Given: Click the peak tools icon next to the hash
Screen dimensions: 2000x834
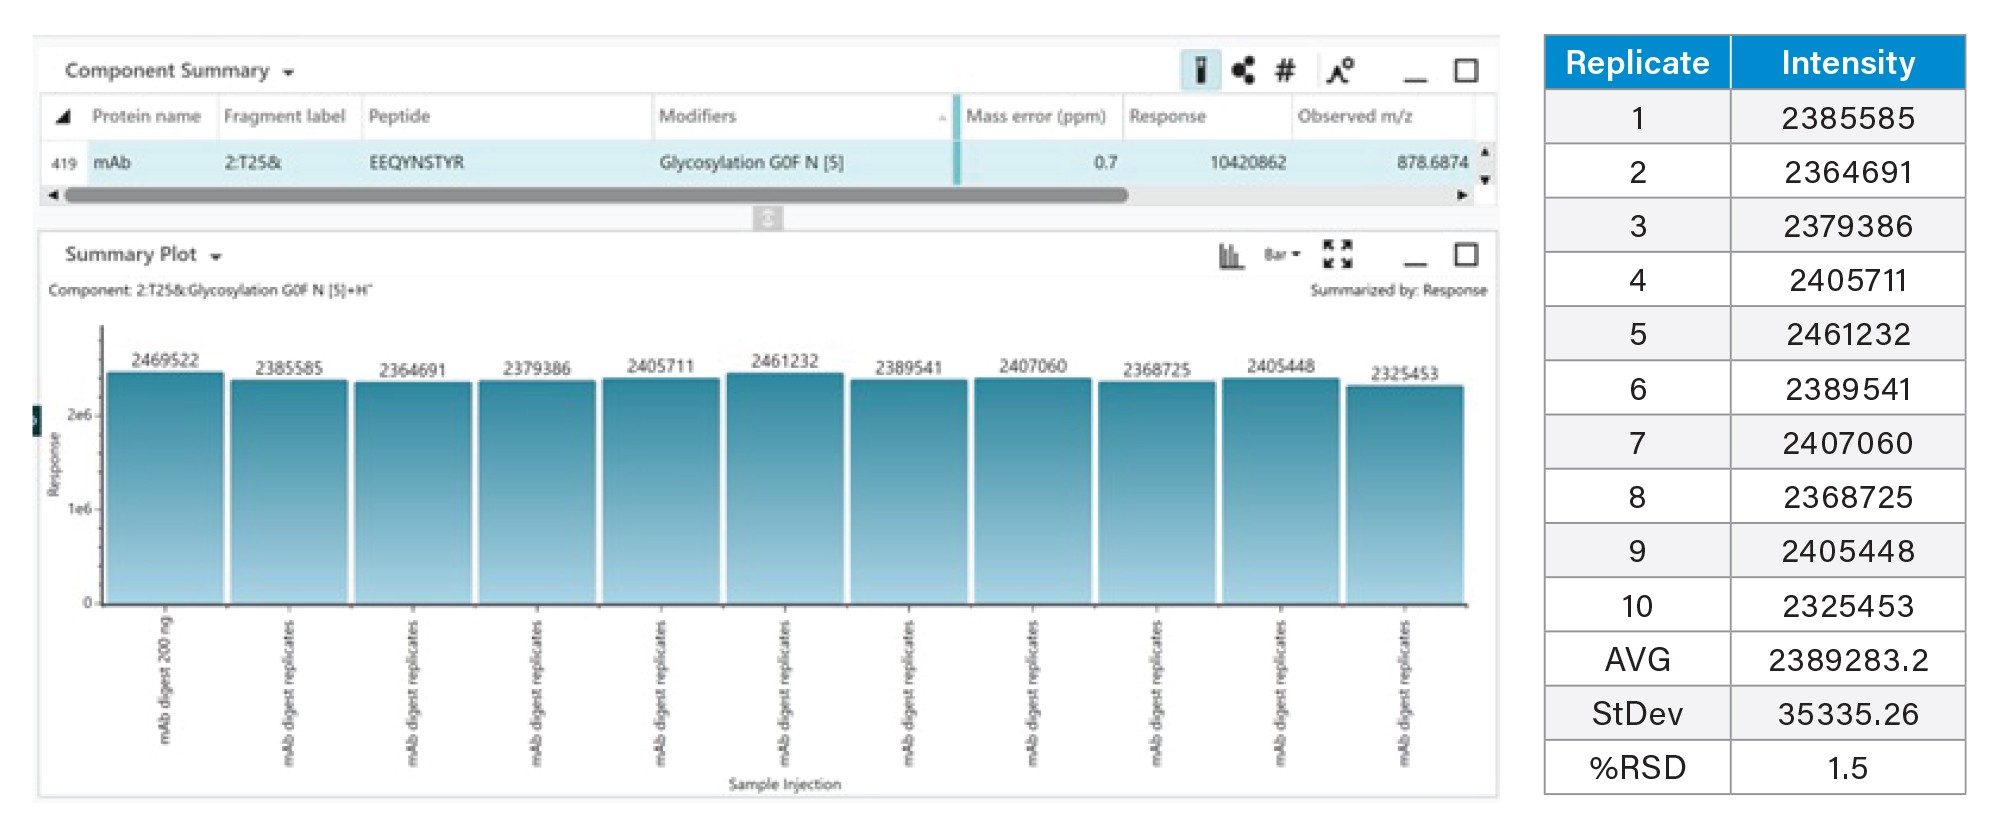Looking at the screenshot, I should pyautogui.click(x=1340, y=70).
